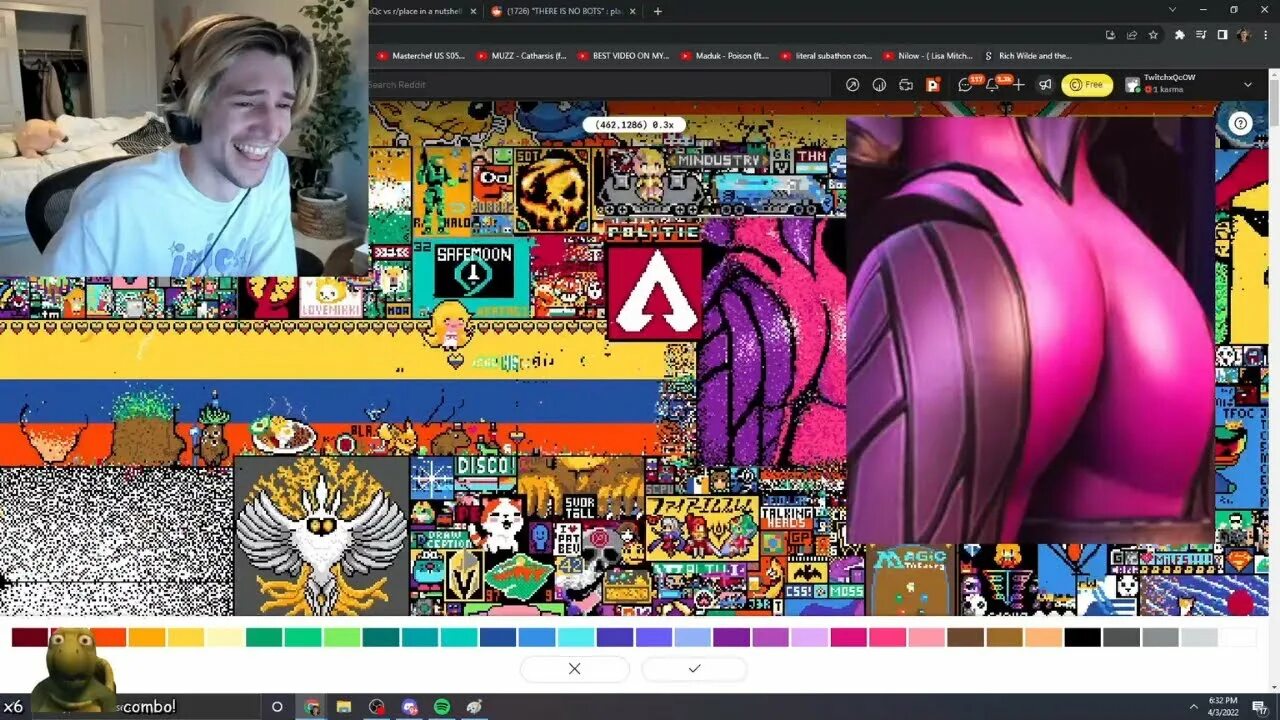
Task: Select the dark gray color swatch
Action: [x=1121, y=637]
